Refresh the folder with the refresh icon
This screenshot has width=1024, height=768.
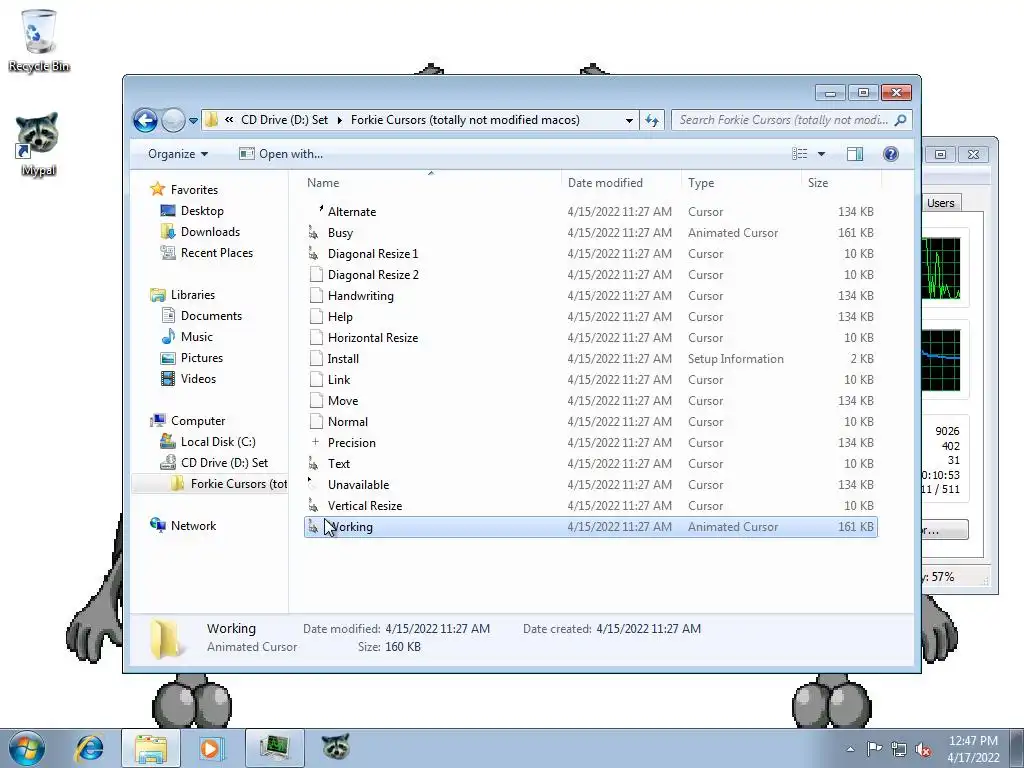tap(652, 120)
